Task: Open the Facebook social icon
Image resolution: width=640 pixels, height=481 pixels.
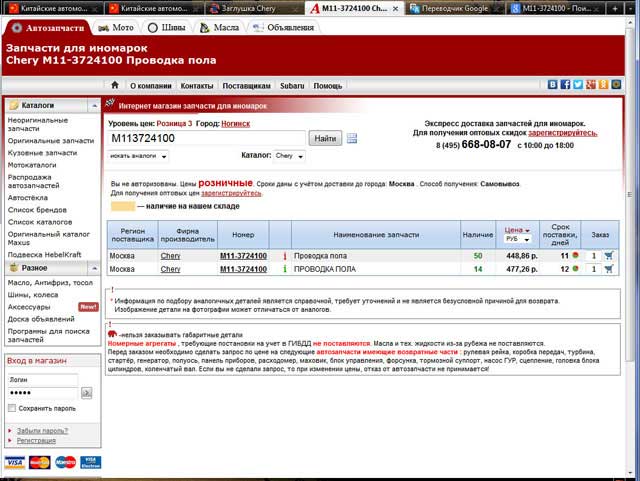Action: 565,85
